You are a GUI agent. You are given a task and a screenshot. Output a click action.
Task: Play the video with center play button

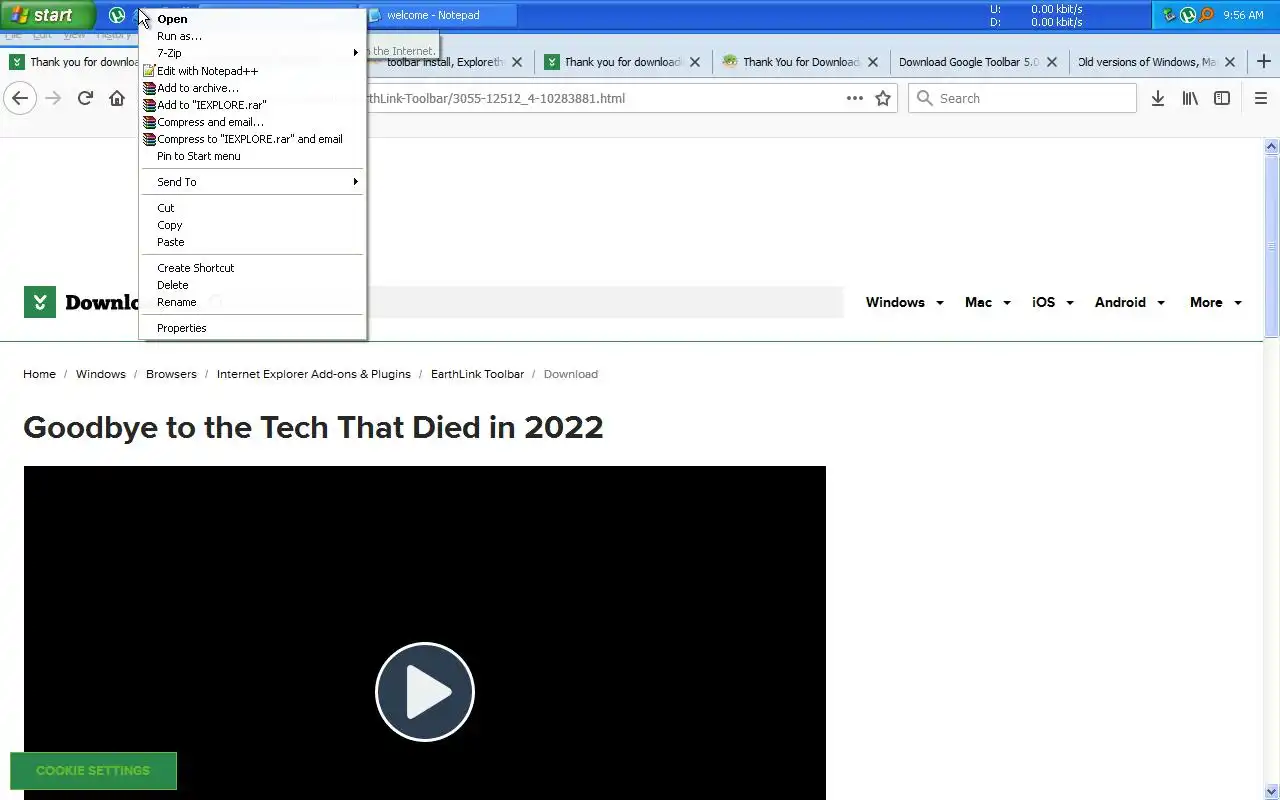pyautogui.click(x=425, y=692)
